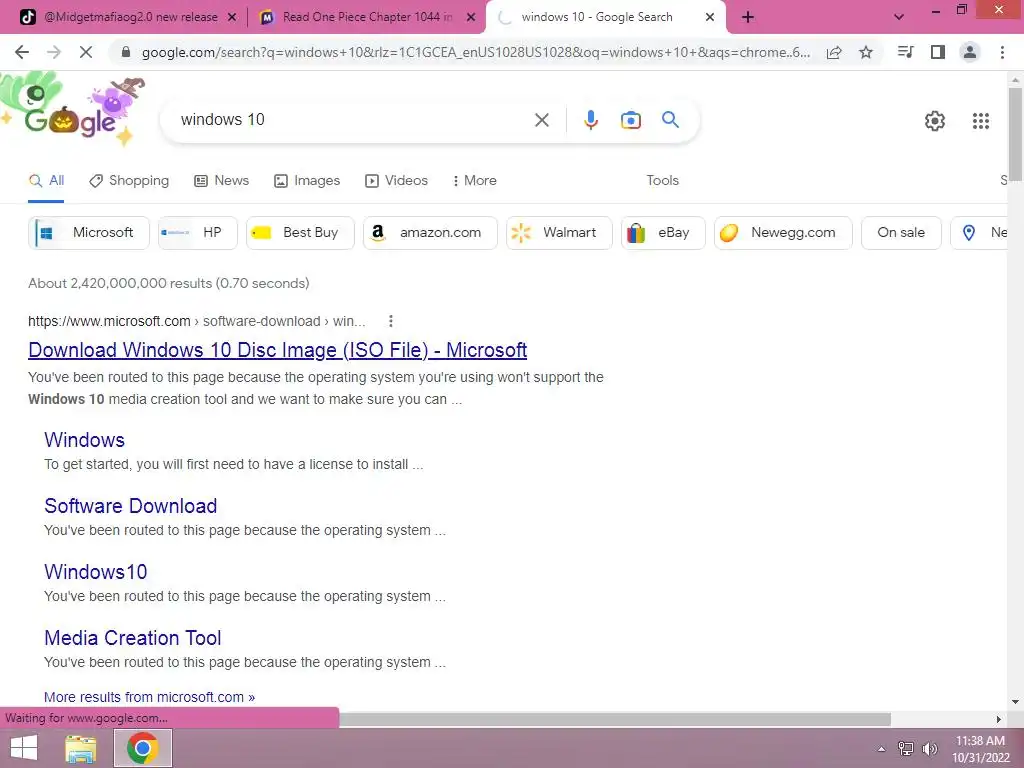This screenshot has width=1024, height=768.
Task: Filter by the Best Buy chip
Action: (x=300, y=232)
